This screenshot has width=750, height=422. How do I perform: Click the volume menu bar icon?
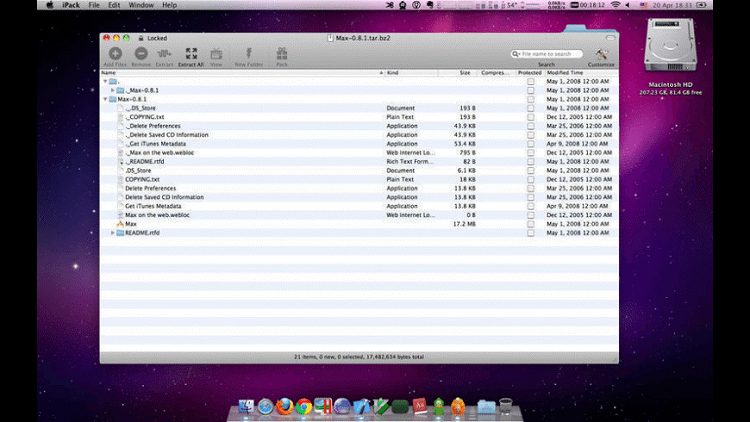point(628,5)
